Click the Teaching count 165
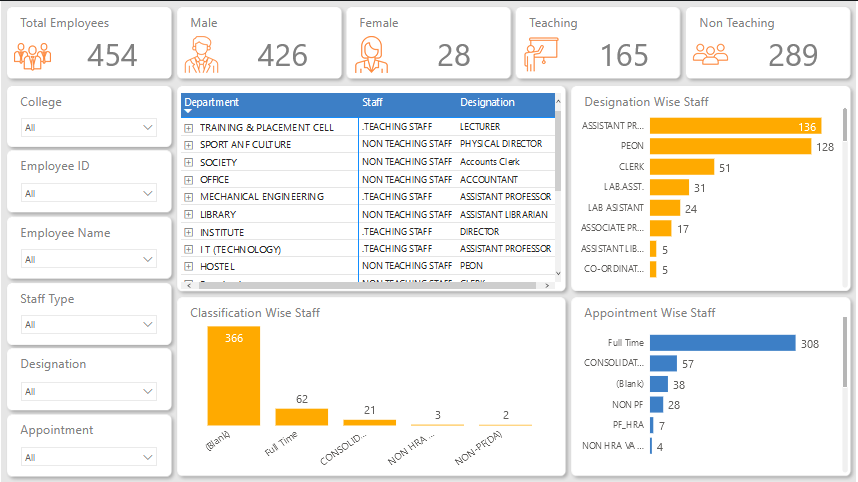This screenshot has width=858, height=482. coord(624,55)
